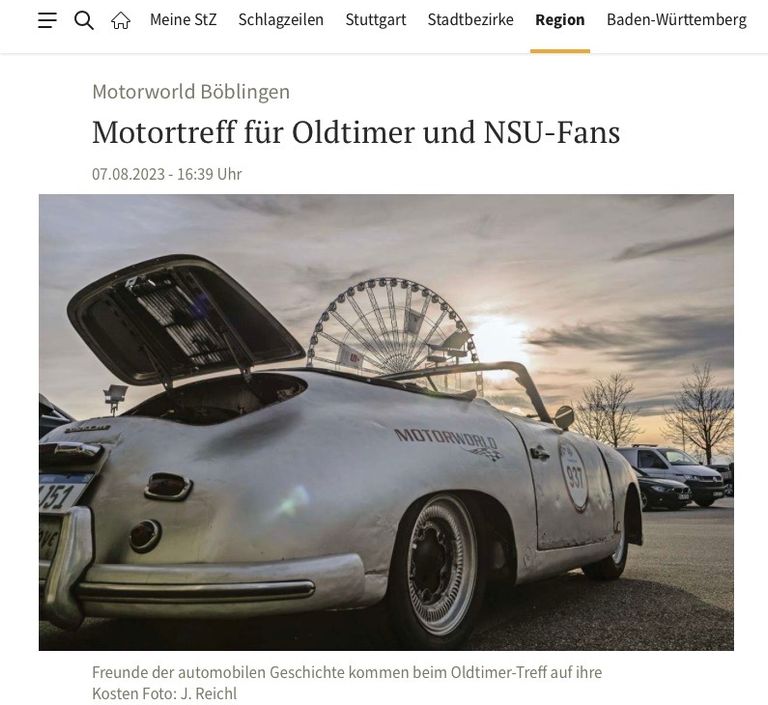Click the yellow underline beneath Region
Image resolution: width=768 pixels, height=705 pixels.
click(x=560, y=51)
